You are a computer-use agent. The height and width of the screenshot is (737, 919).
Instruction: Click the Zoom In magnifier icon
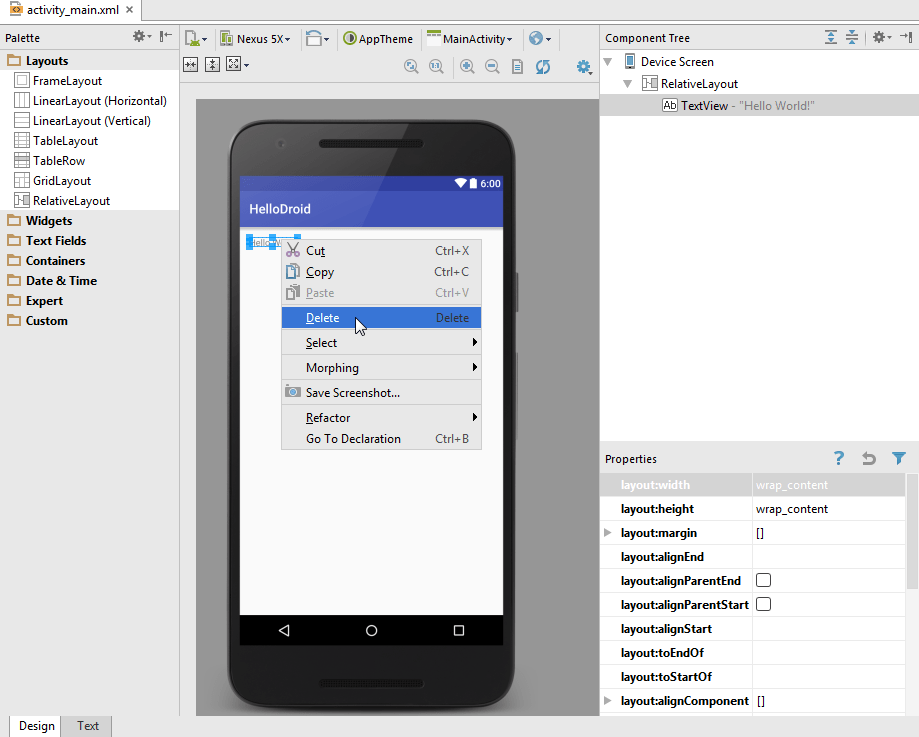pyautogui.click(x=467, y=66)
